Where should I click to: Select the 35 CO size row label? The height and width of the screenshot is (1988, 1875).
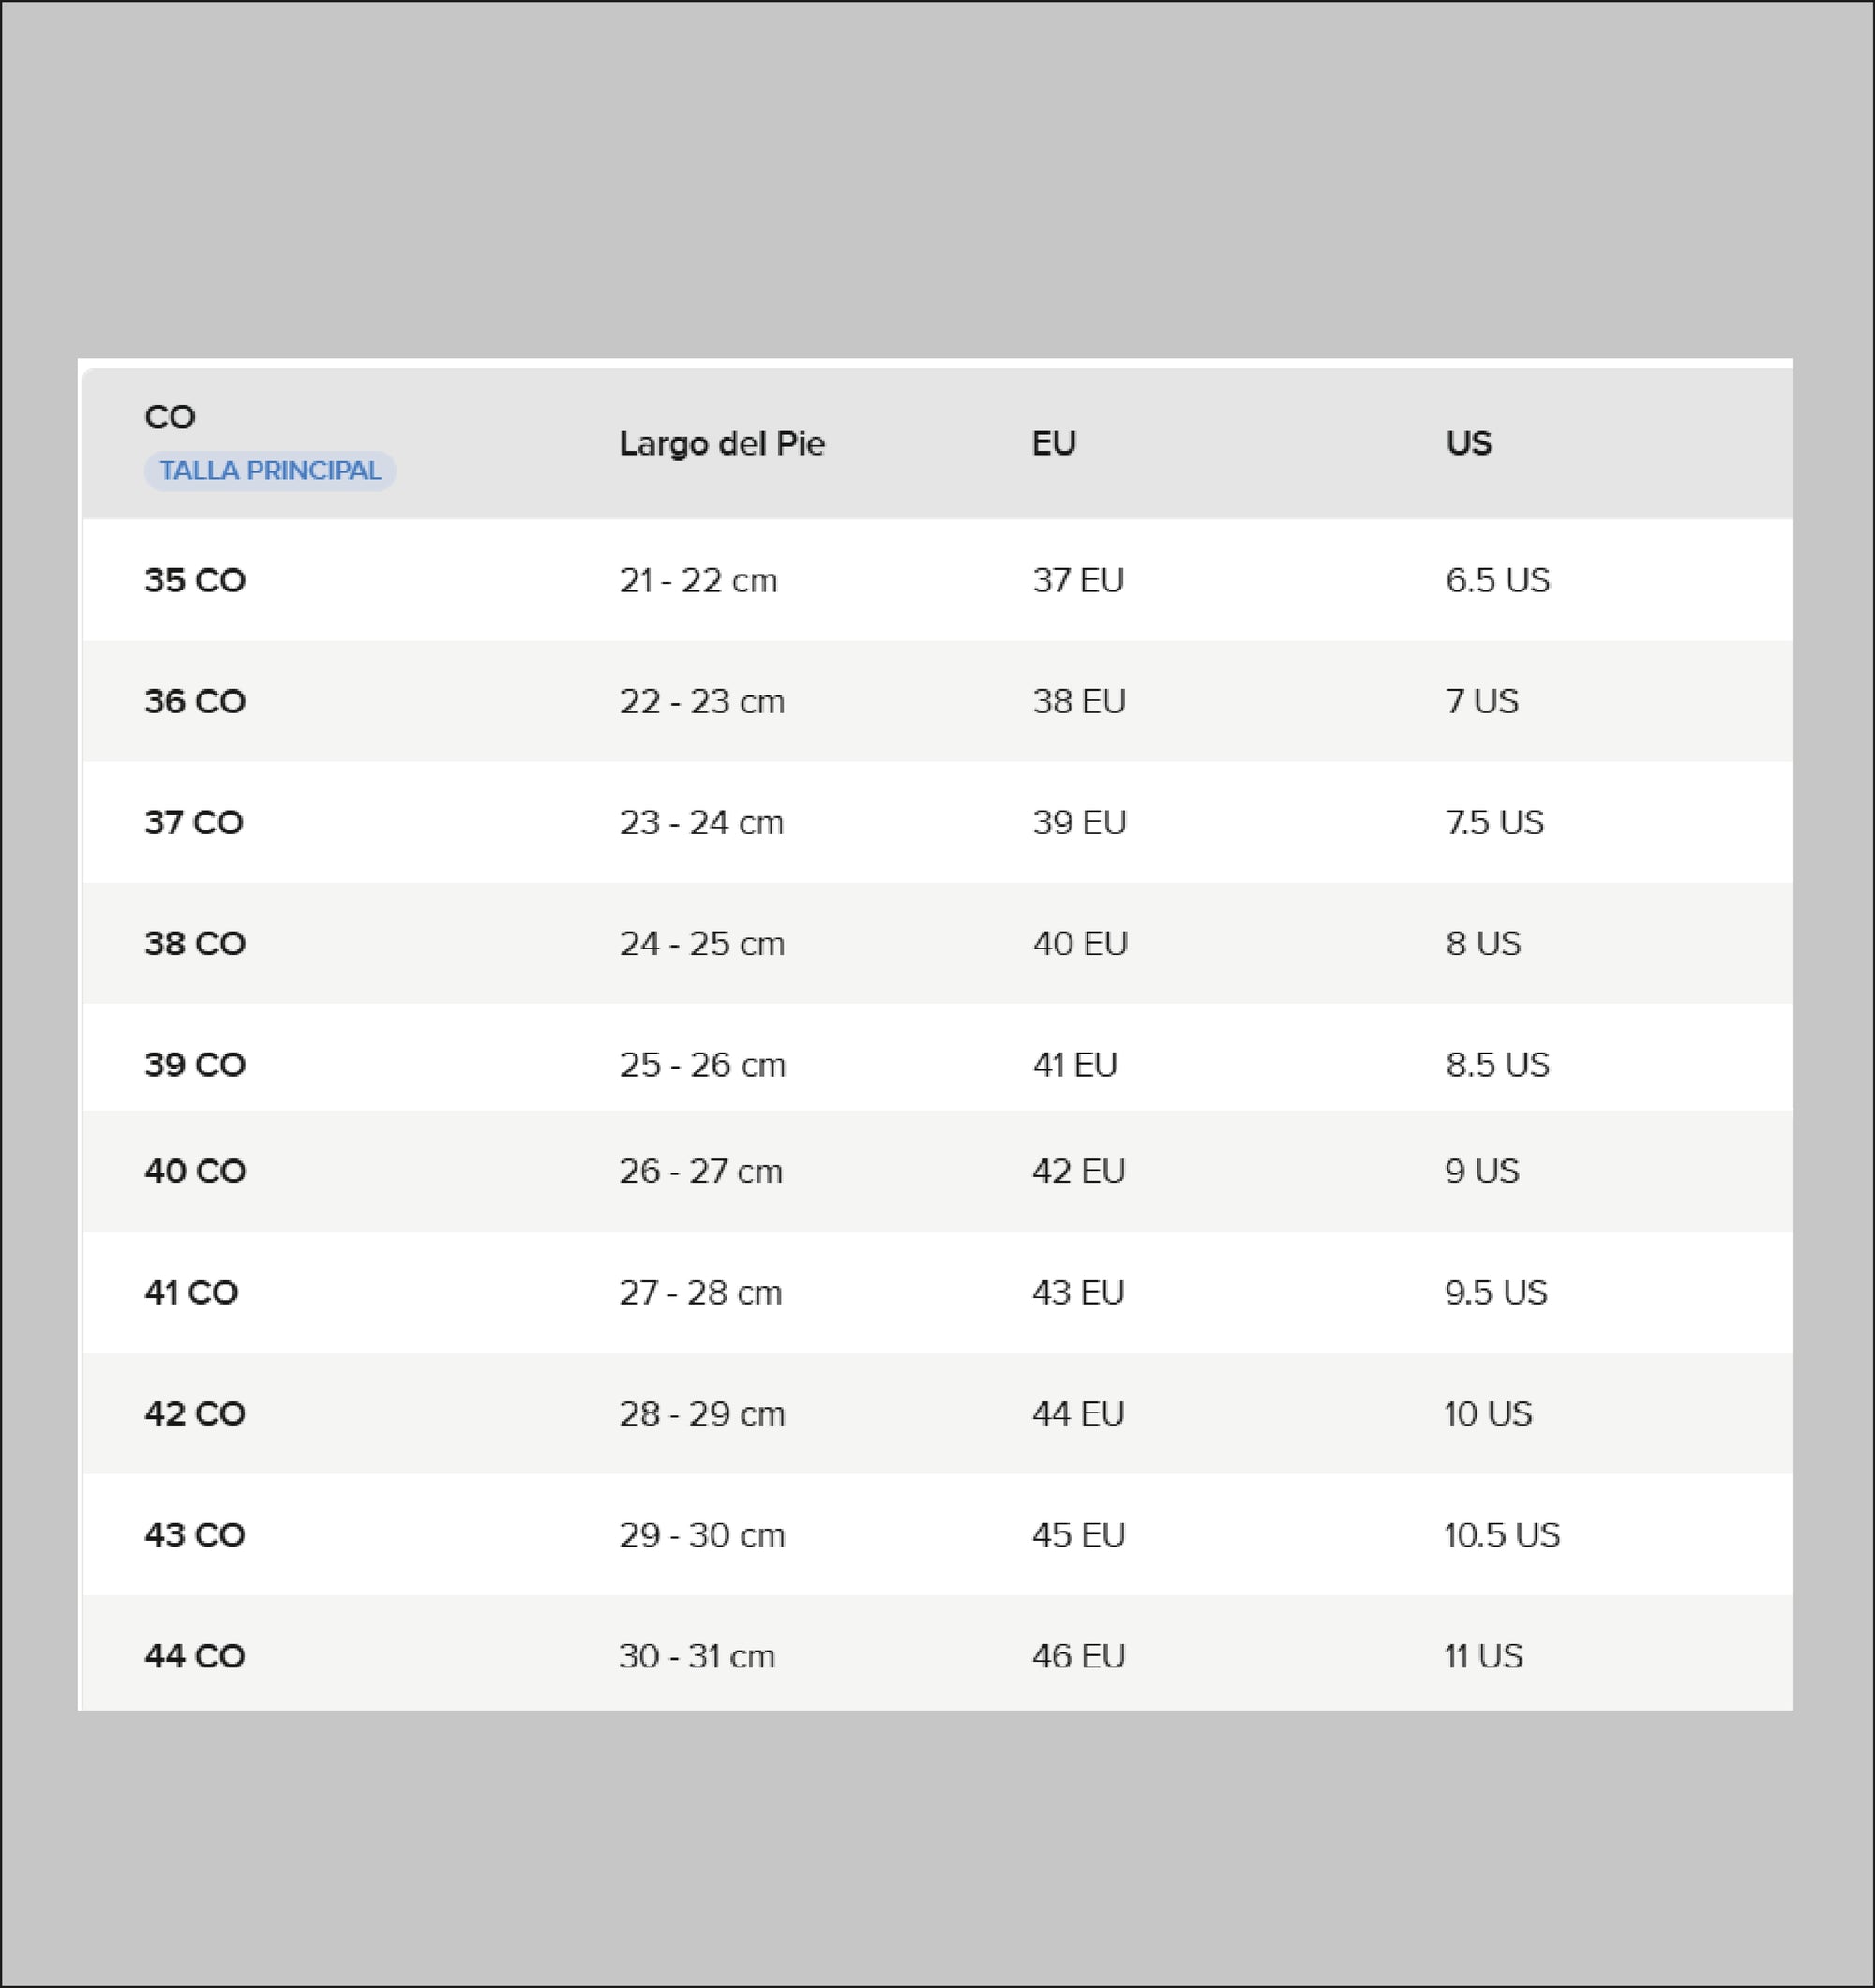(195, 580)
